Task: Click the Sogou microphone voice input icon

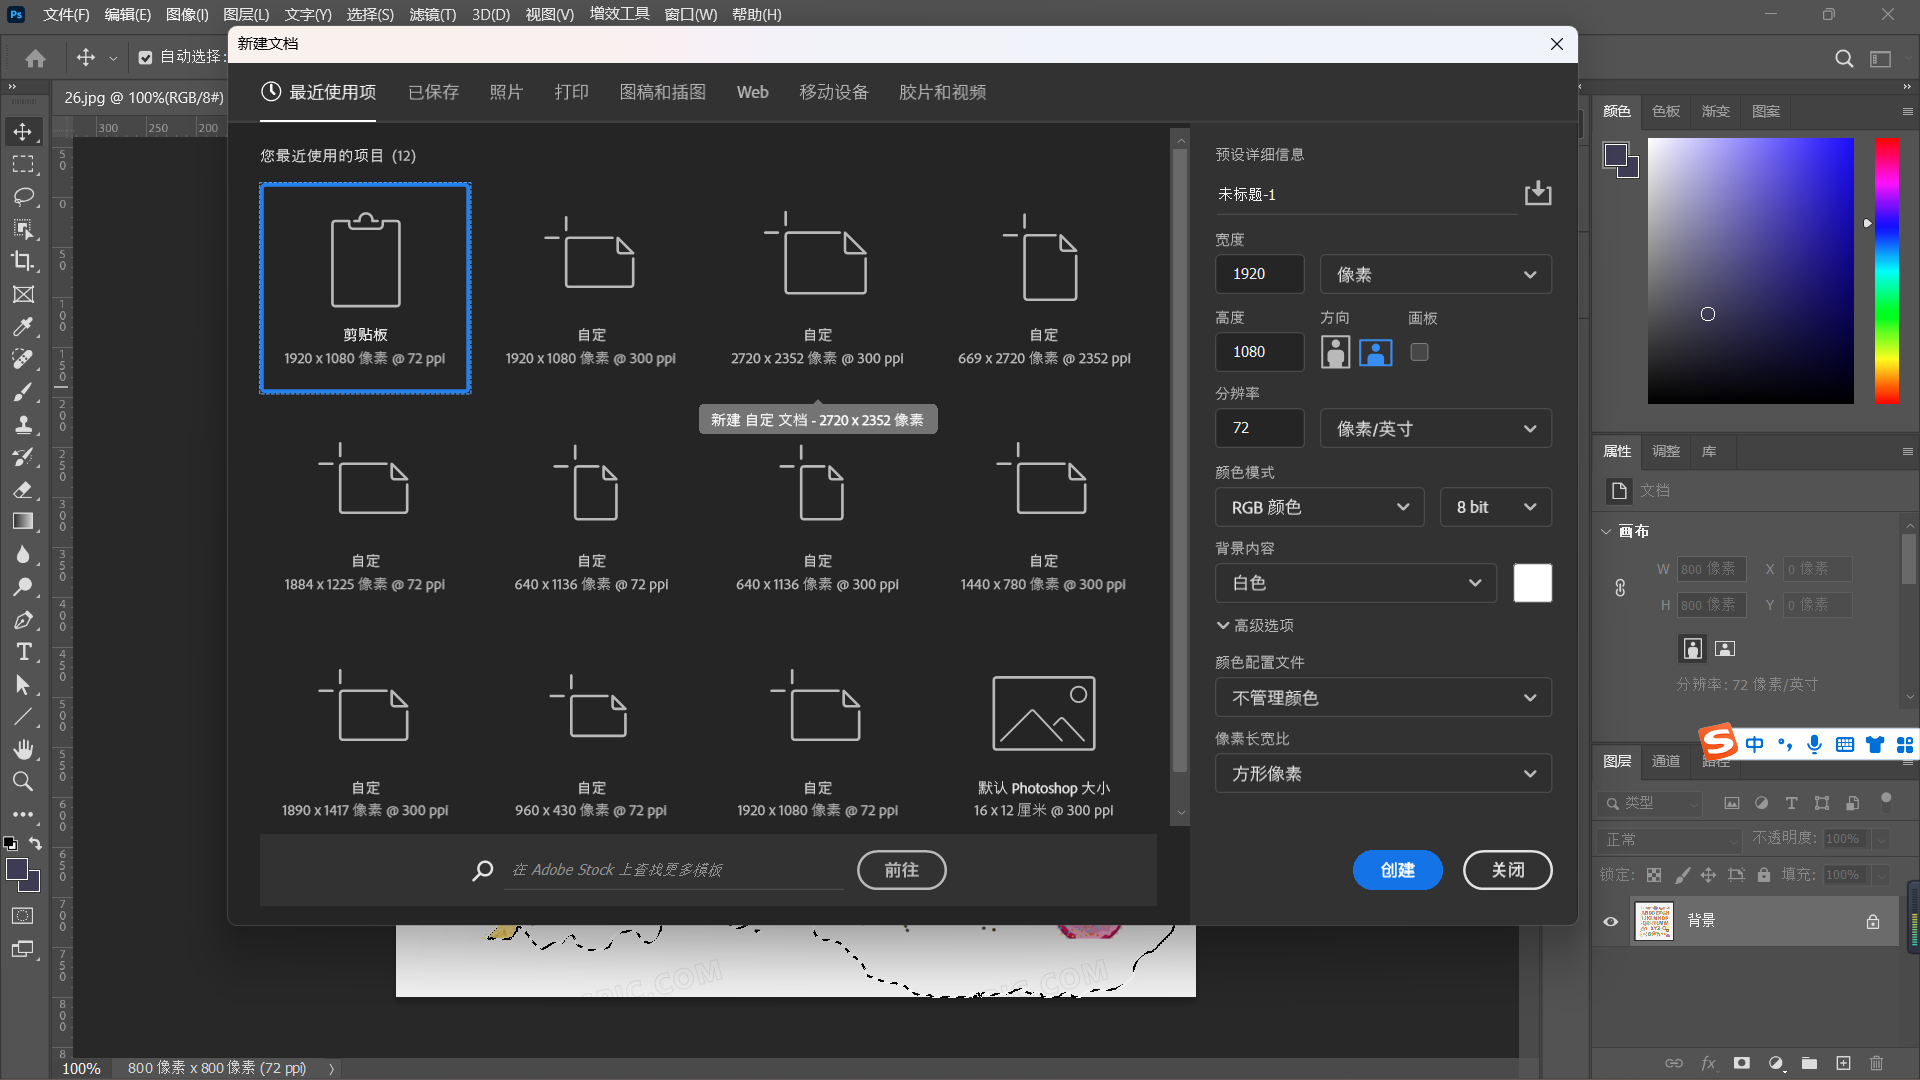Action: click(x=1814, y=744)
